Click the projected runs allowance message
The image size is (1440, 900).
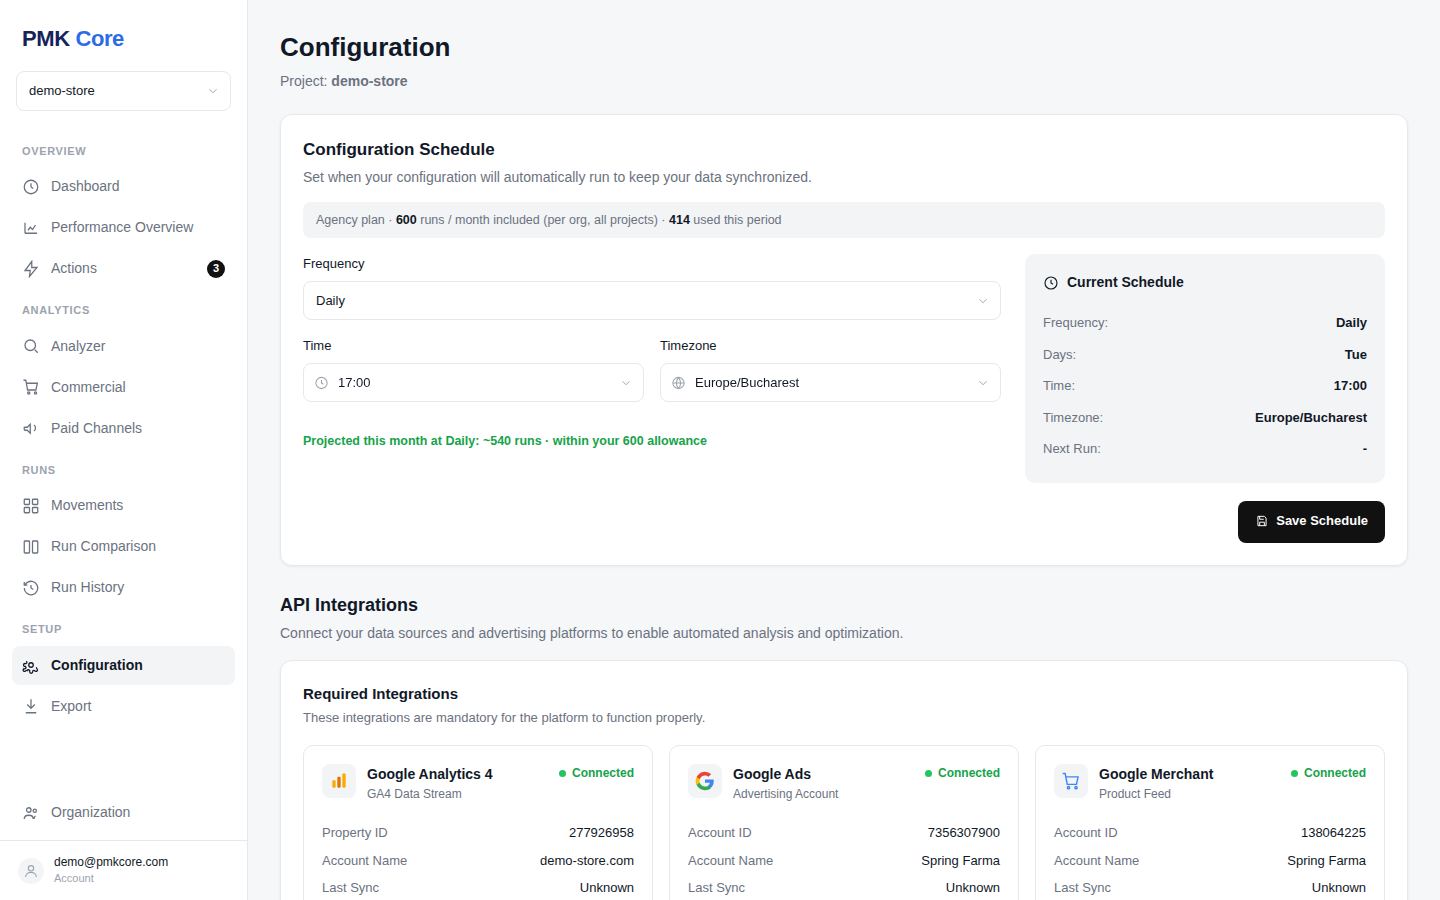[505, 441]
